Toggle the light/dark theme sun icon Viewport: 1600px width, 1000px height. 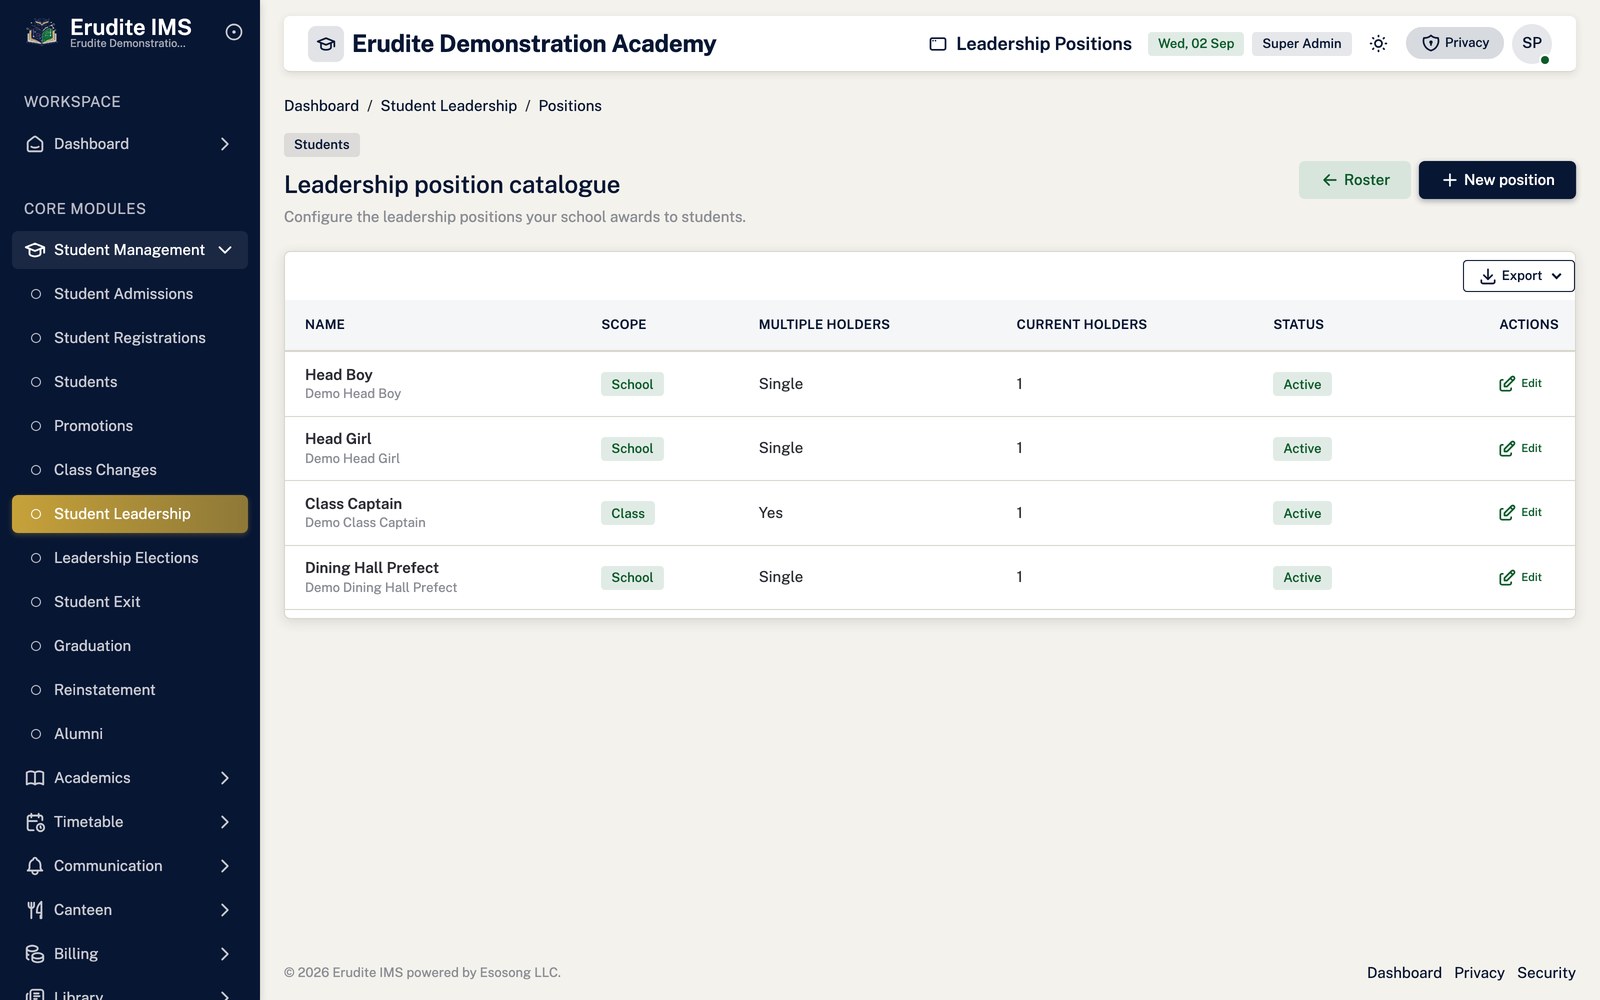1378,43
